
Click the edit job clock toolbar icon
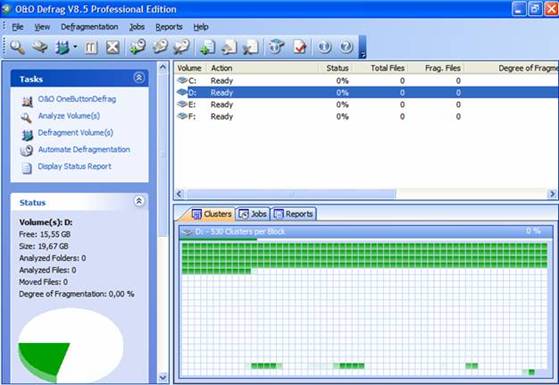coord(160,47)
